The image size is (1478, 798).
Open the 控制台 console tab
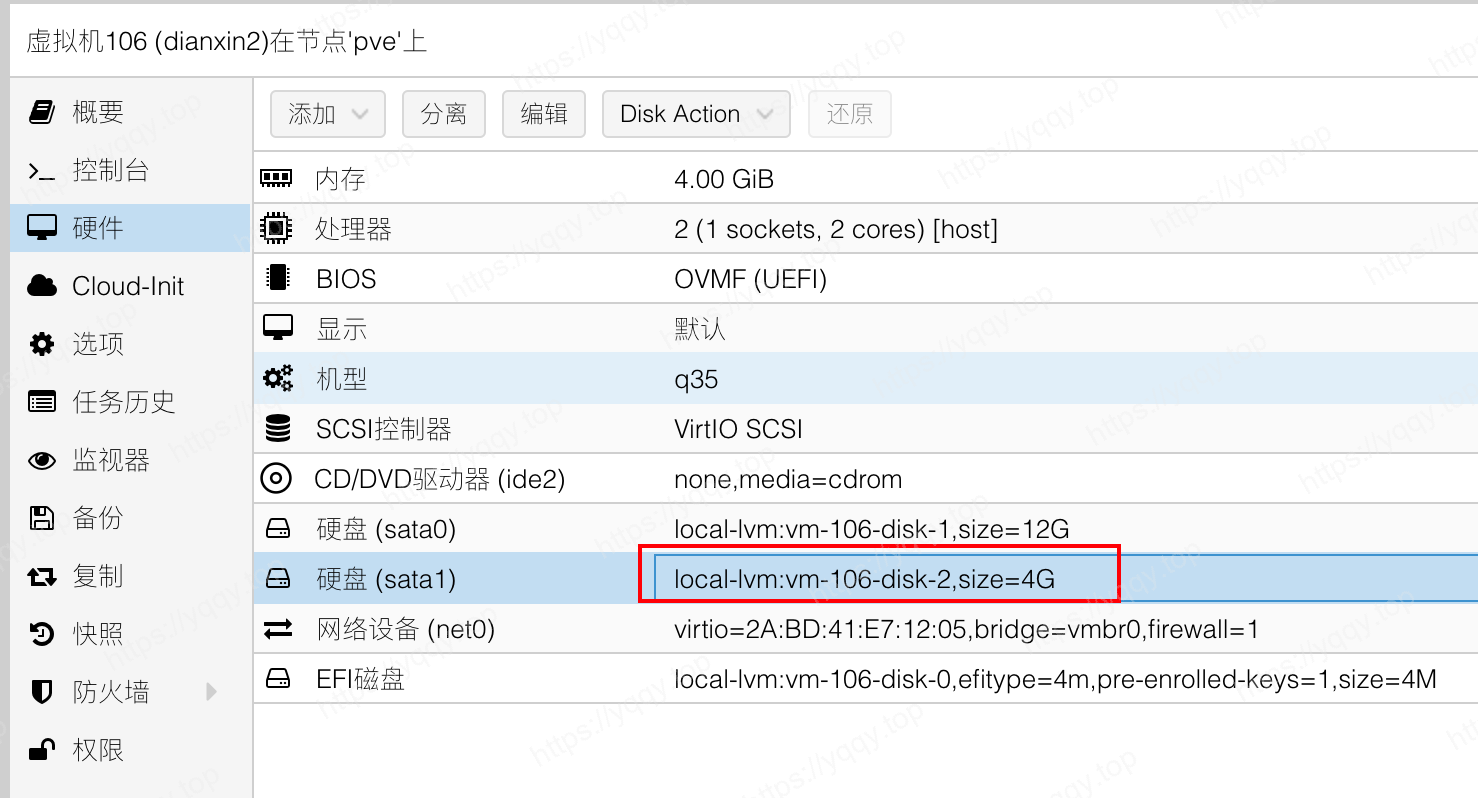pyautogui.click(x=110, y=170)
